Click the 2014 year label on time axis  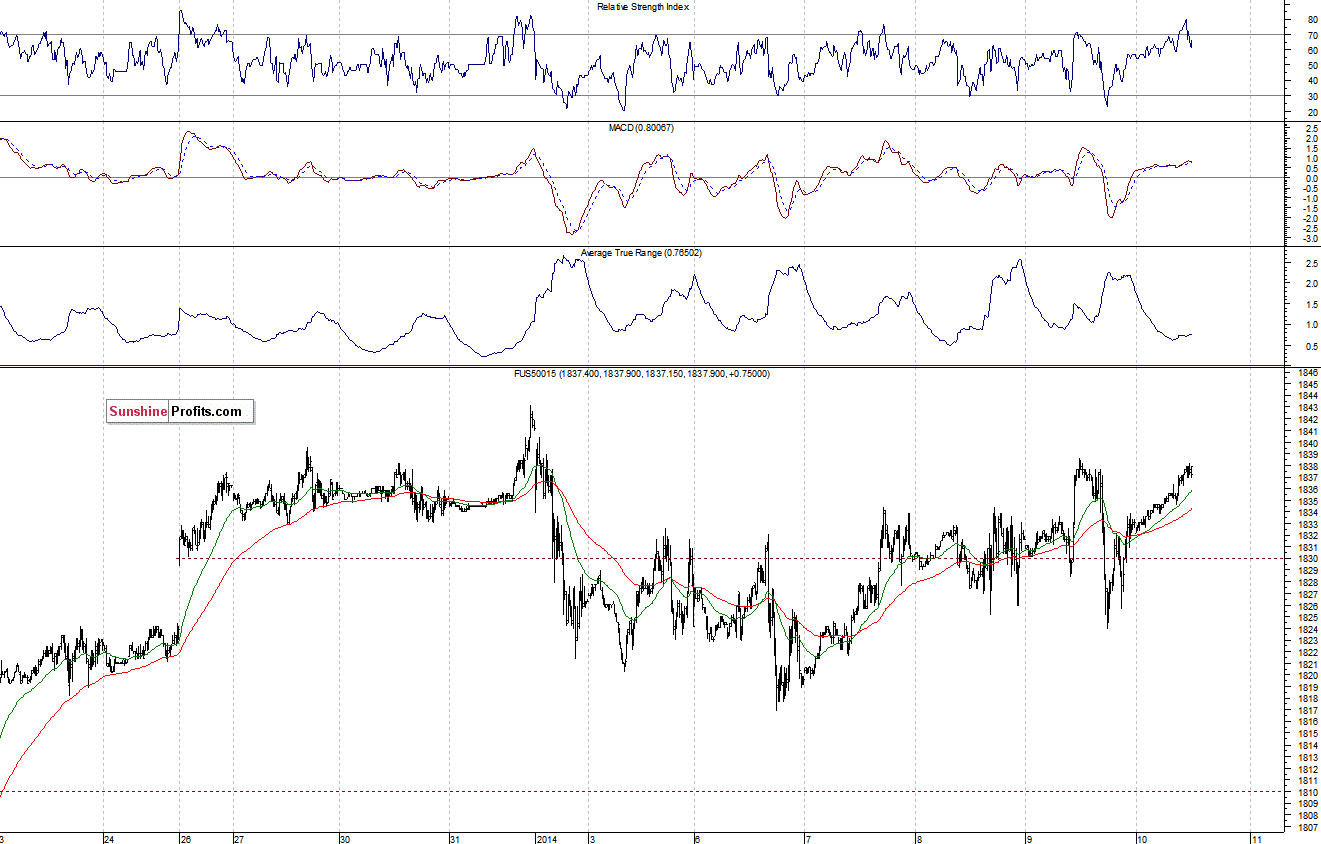point(547,839)
